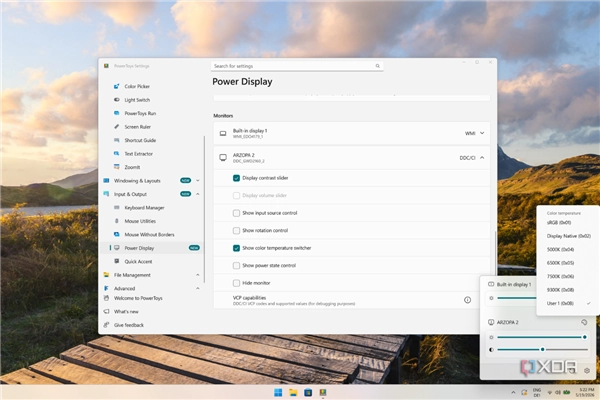Open the volume tray icon
The image size is (600, 400).
[x=558, y=392]
